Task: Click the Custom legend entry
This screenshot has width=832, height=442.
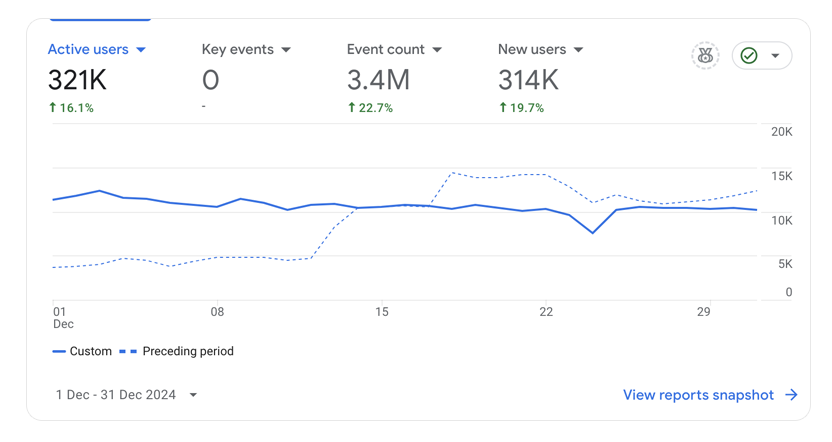Action: 82,351
